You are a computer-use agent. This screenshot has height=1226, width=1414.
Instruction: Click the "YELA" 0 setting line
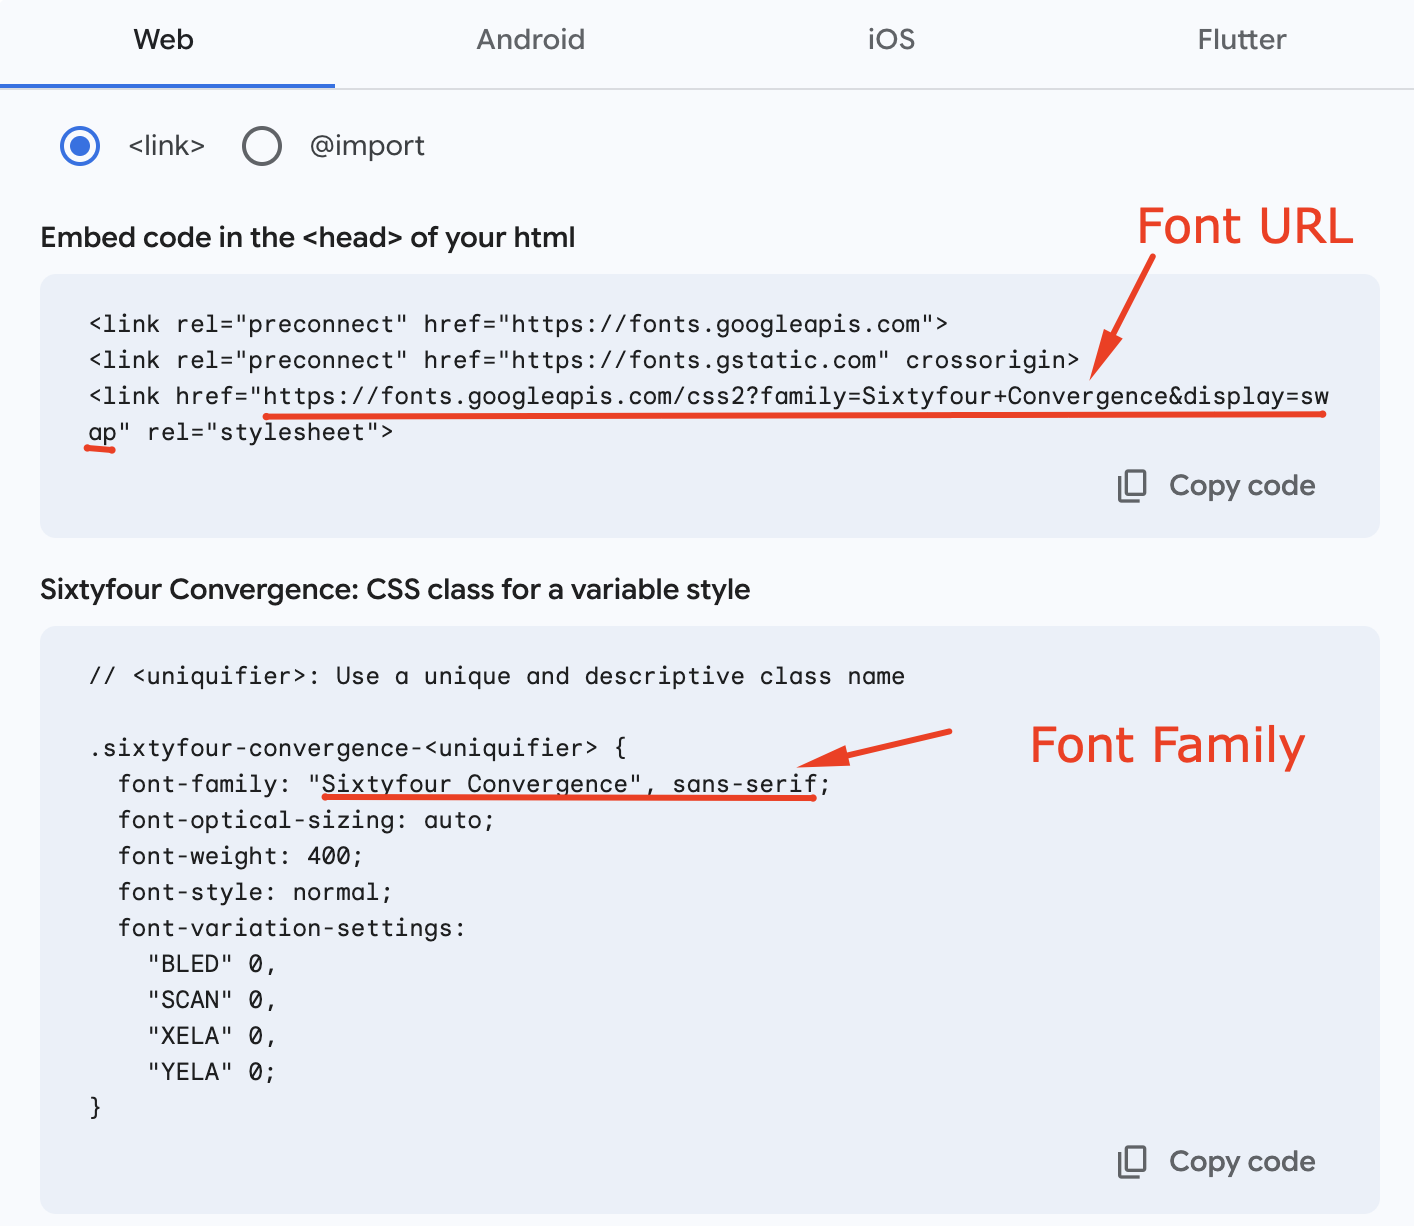click(x=211, y=1073)
